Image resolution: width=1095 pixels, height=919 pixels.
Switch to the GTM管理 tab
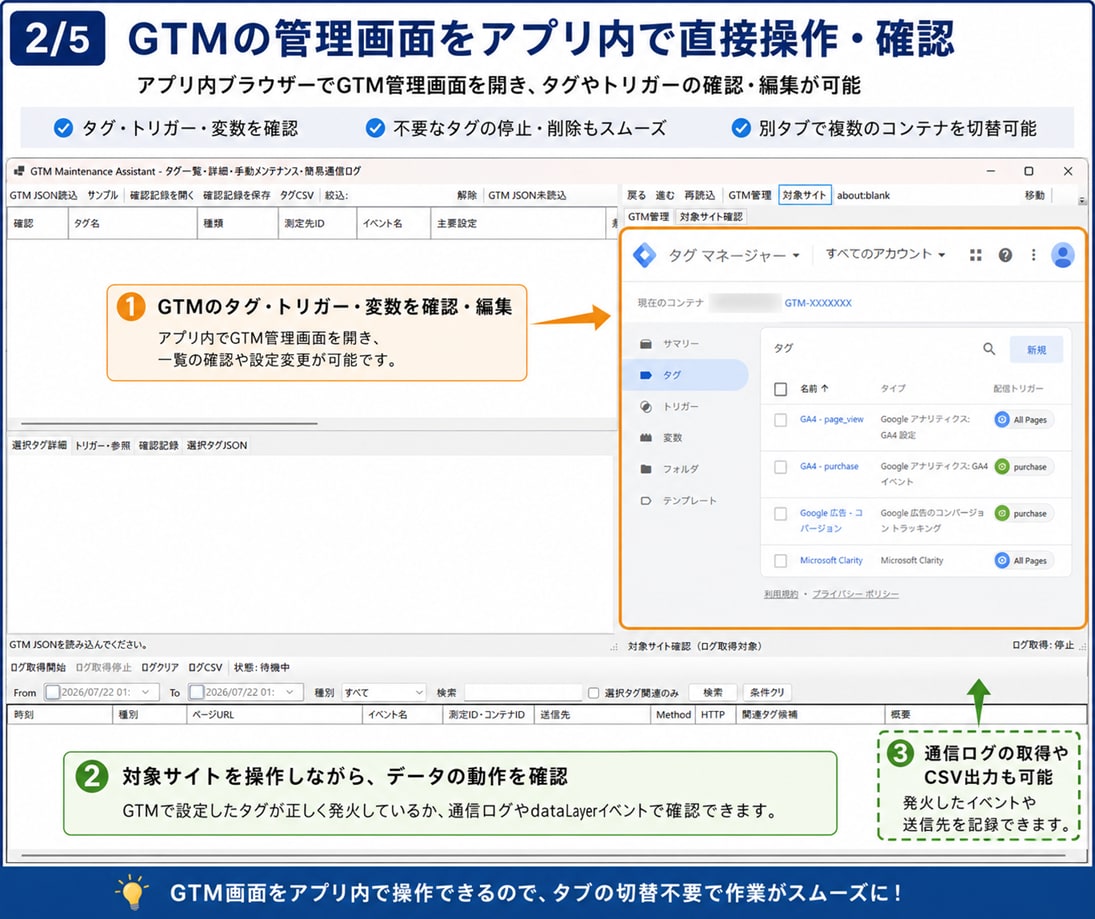pyautogui.click(x=648, y=216)
